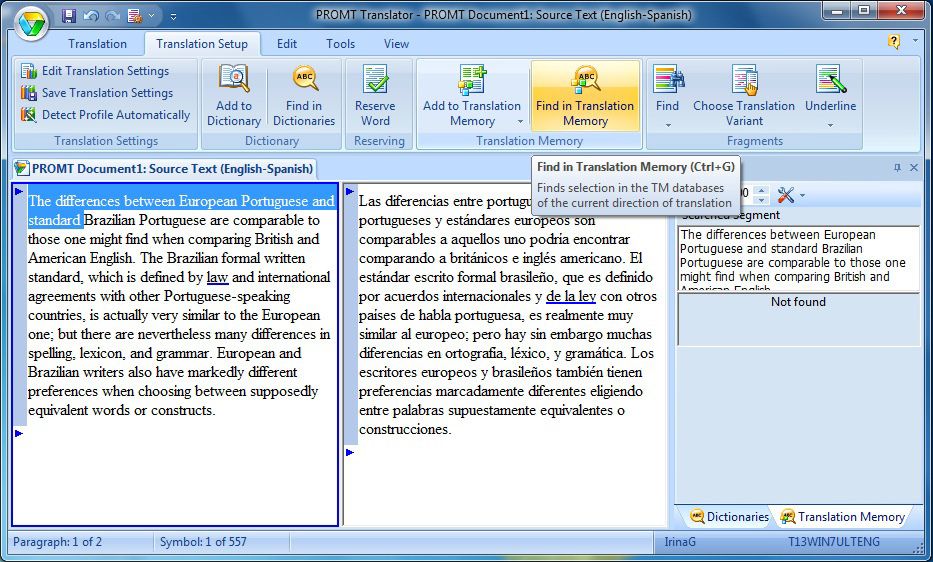This screenshot has width=933, height=562.
Task: Click the Add to Translation Memory icon
Action: point(472,80)
